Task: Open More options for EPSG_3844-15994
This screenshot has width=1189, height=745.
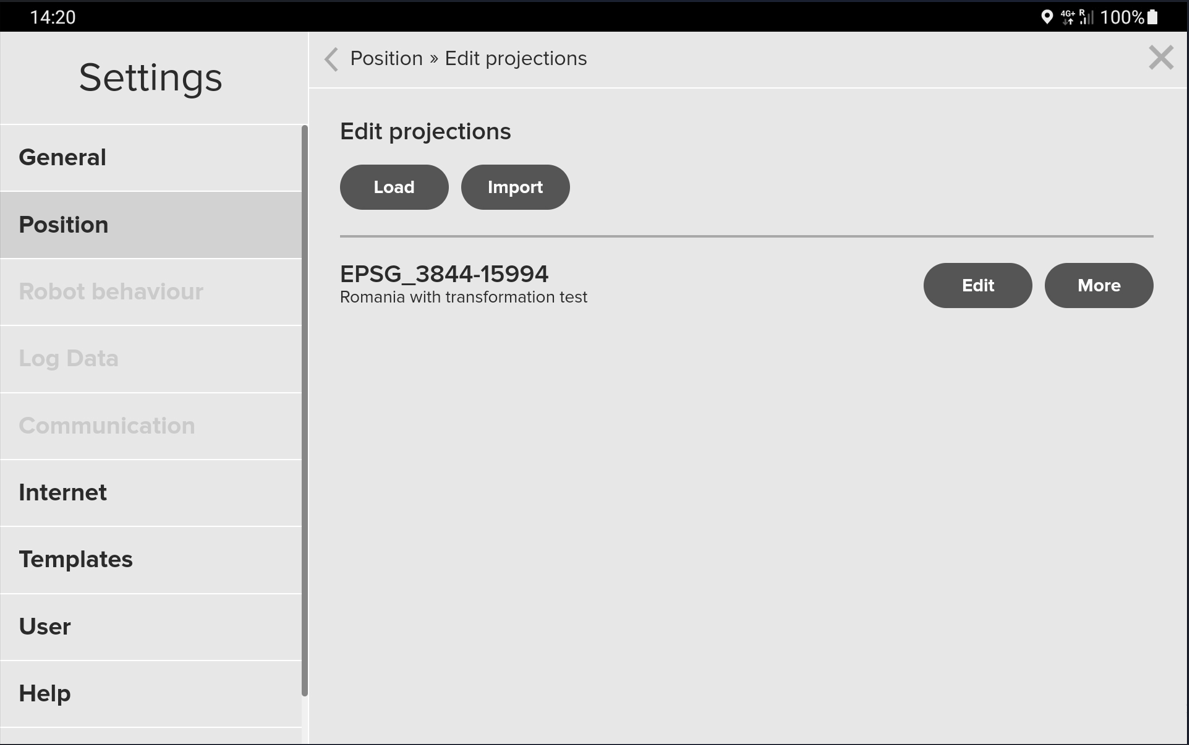Action: click(1098, 286)
